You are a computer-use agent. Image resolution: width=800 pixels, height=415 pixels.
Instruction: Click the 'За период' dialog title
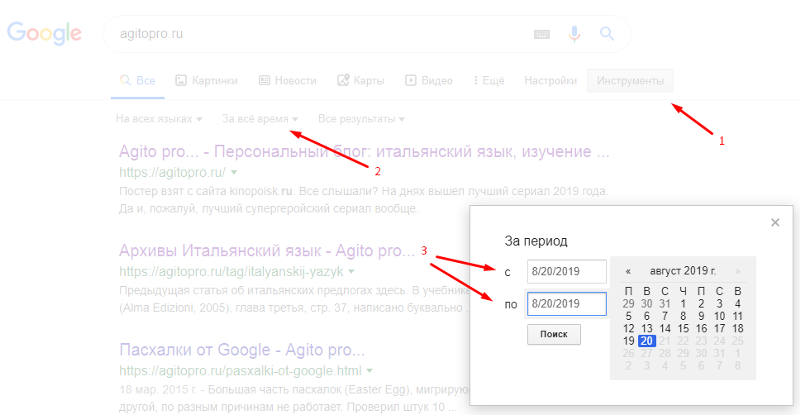536,241
